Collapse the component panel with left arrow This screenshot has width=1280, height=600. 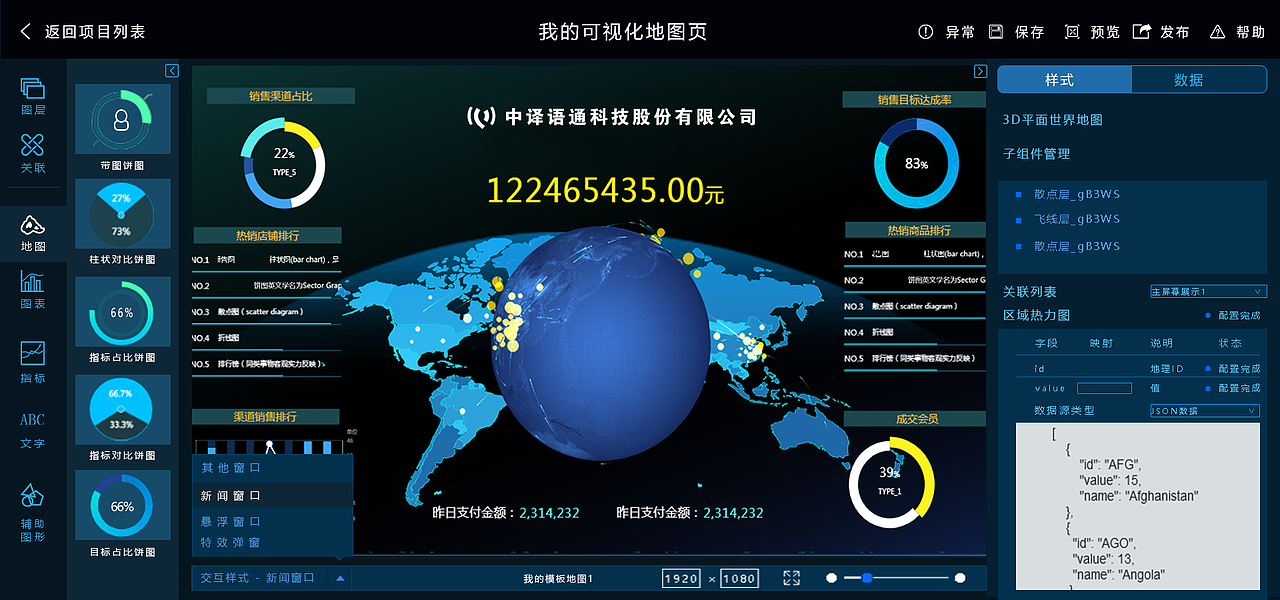tap(172, 71)
